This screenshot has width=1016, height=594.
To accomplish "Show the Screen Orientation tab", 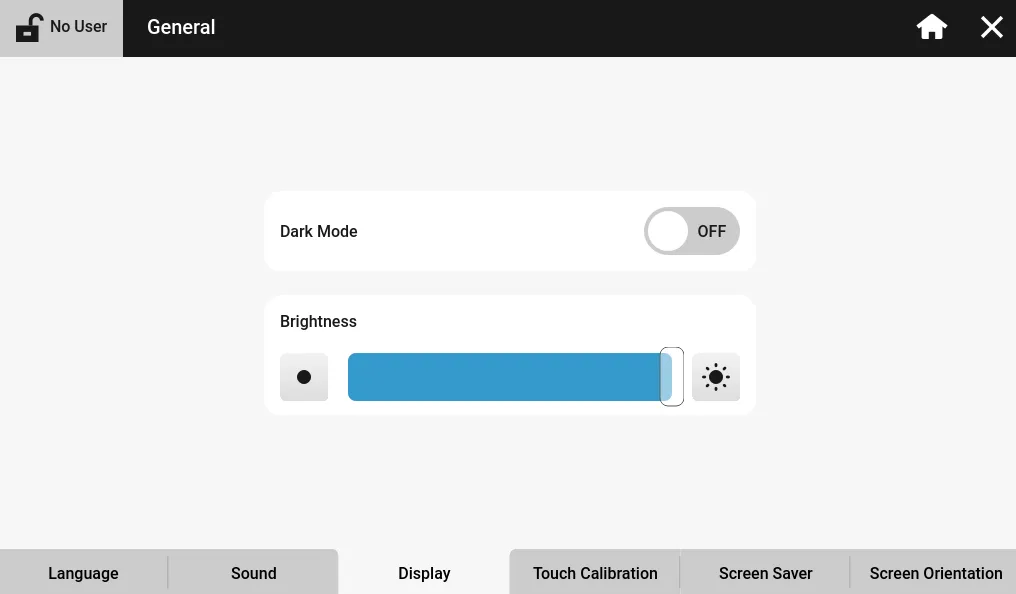I will point(935,573).
